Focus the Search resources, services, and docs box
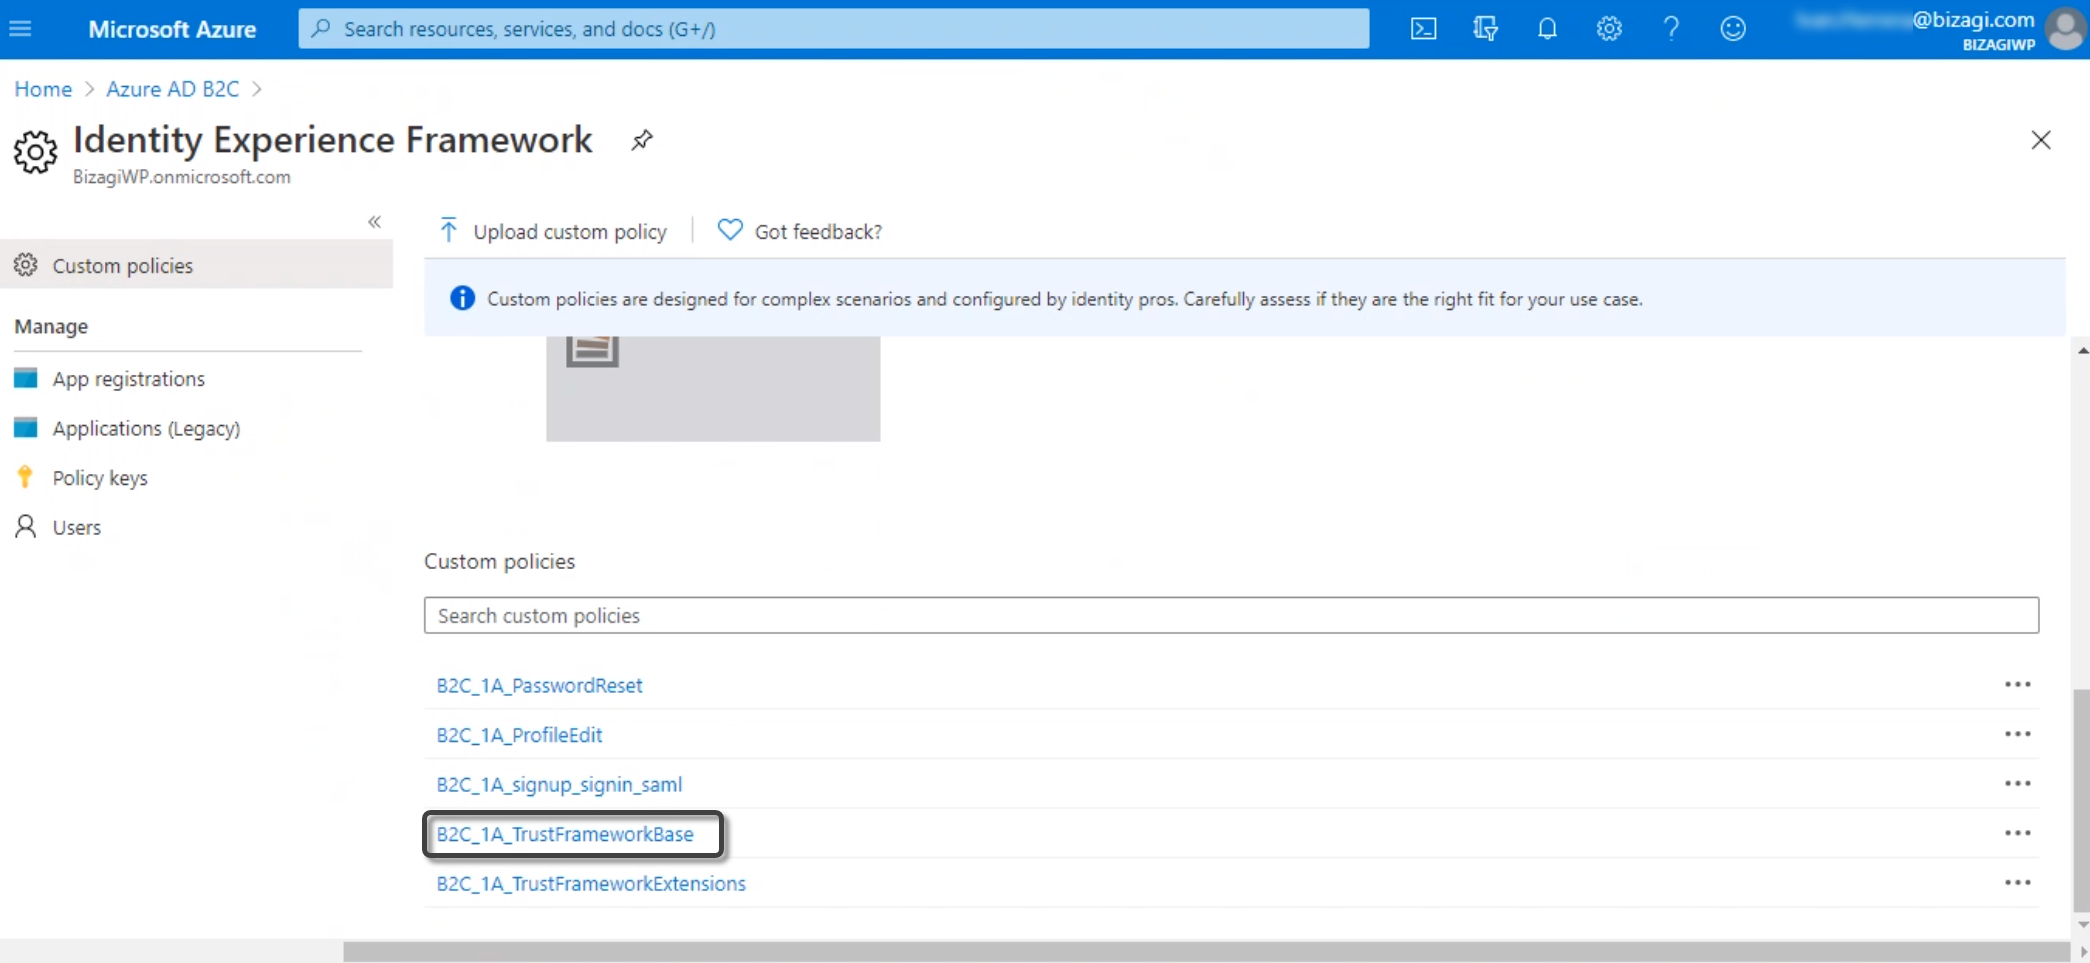The image size is (2090, 963). coord(833,28)
